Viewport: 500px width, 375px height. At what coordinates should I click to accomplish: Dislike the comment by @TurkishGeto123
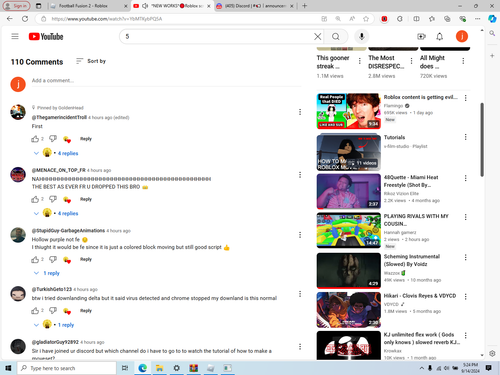pos(53,310)
